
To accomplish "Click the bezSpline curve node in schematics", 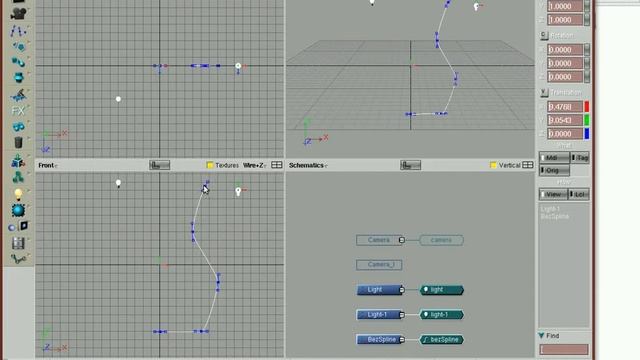I will tap(442, 340).
